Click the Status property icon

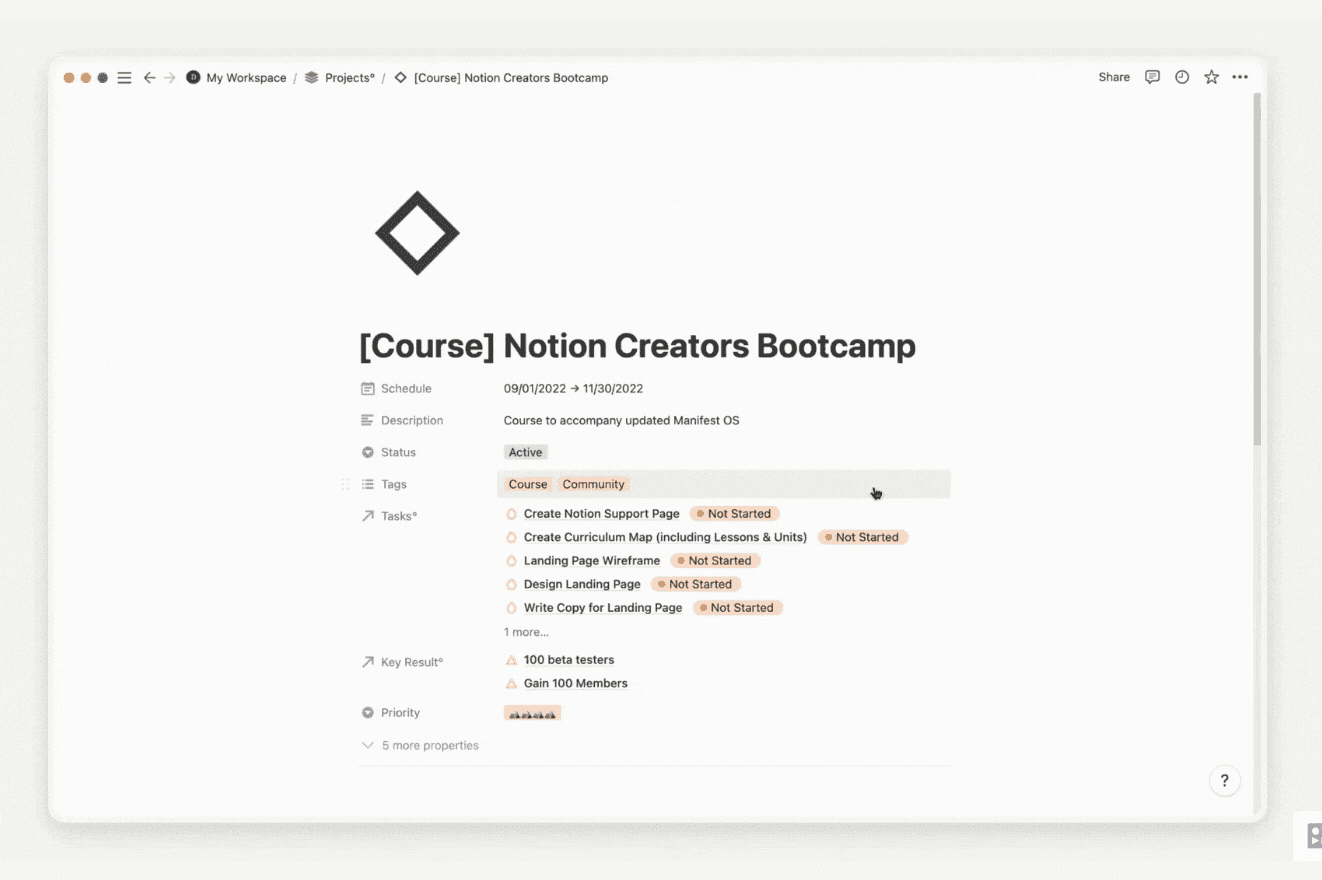(x=368, y=452)
